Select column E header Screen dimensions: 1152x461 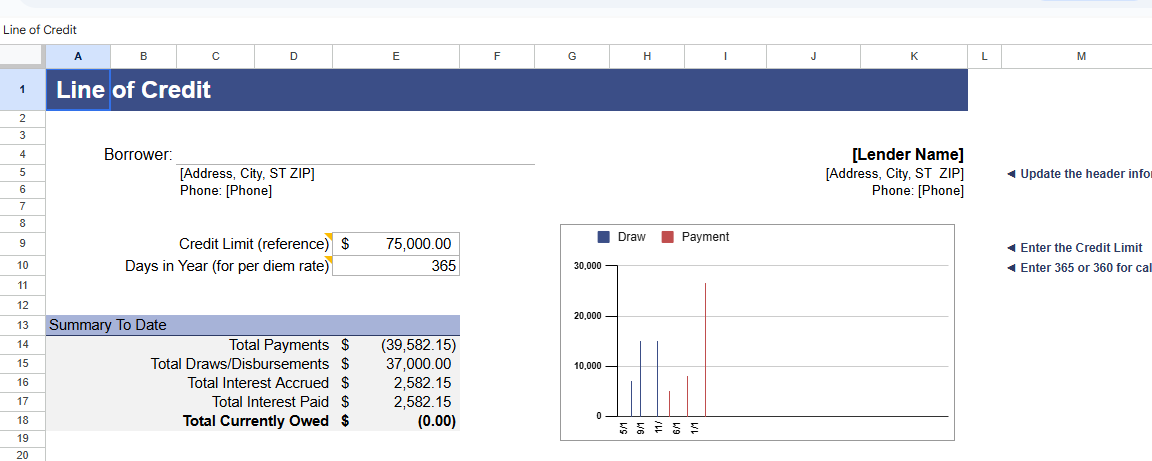(x=396, y=56)
